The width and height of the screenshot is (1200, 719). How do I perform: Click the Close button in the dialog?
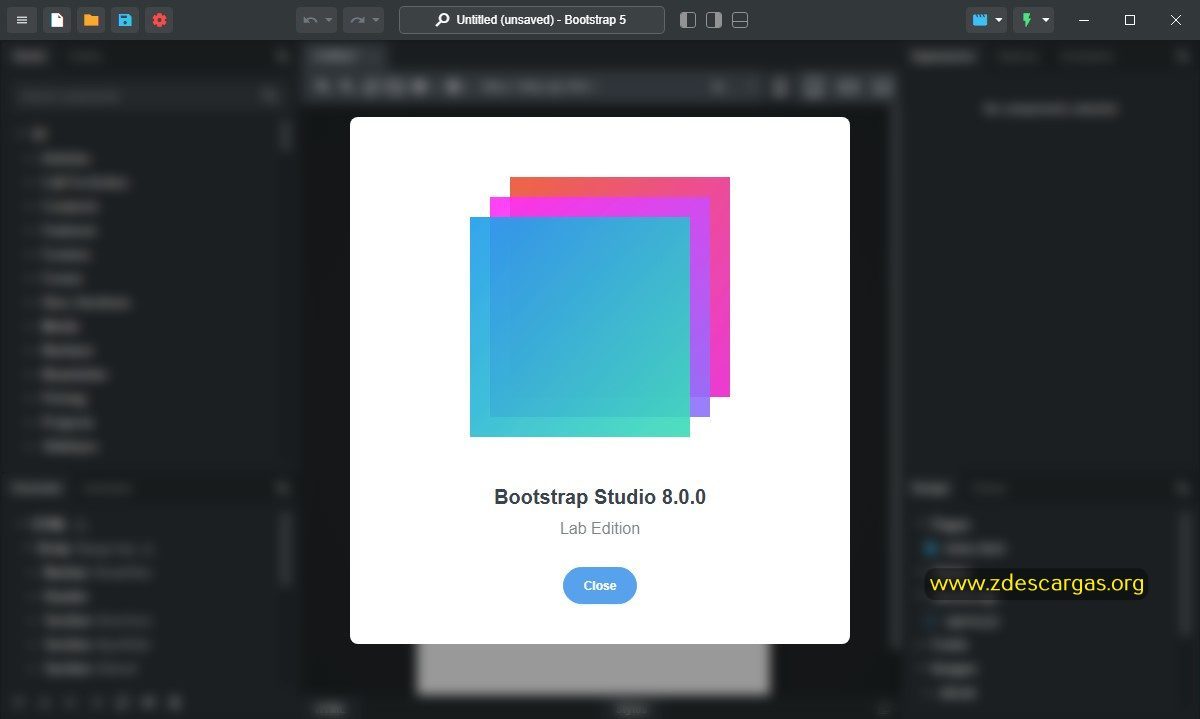pos(600,585)
